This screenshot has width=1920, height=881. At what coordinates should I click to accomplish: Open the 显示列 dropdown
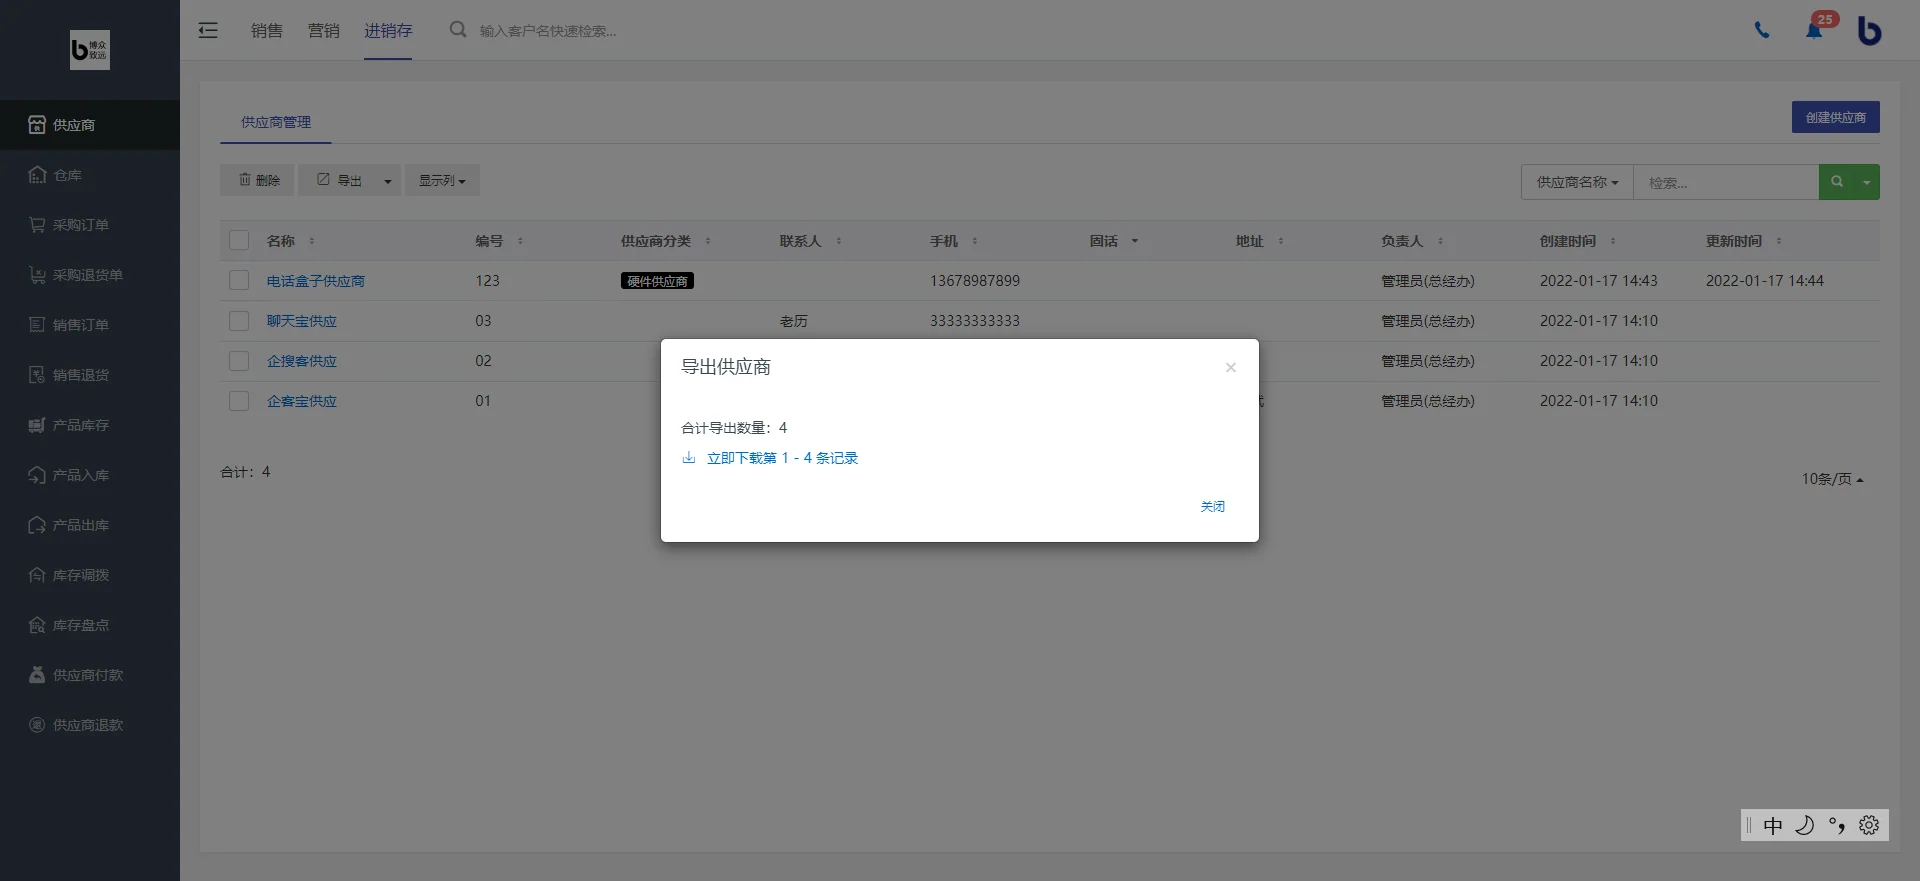click(442, 181)
